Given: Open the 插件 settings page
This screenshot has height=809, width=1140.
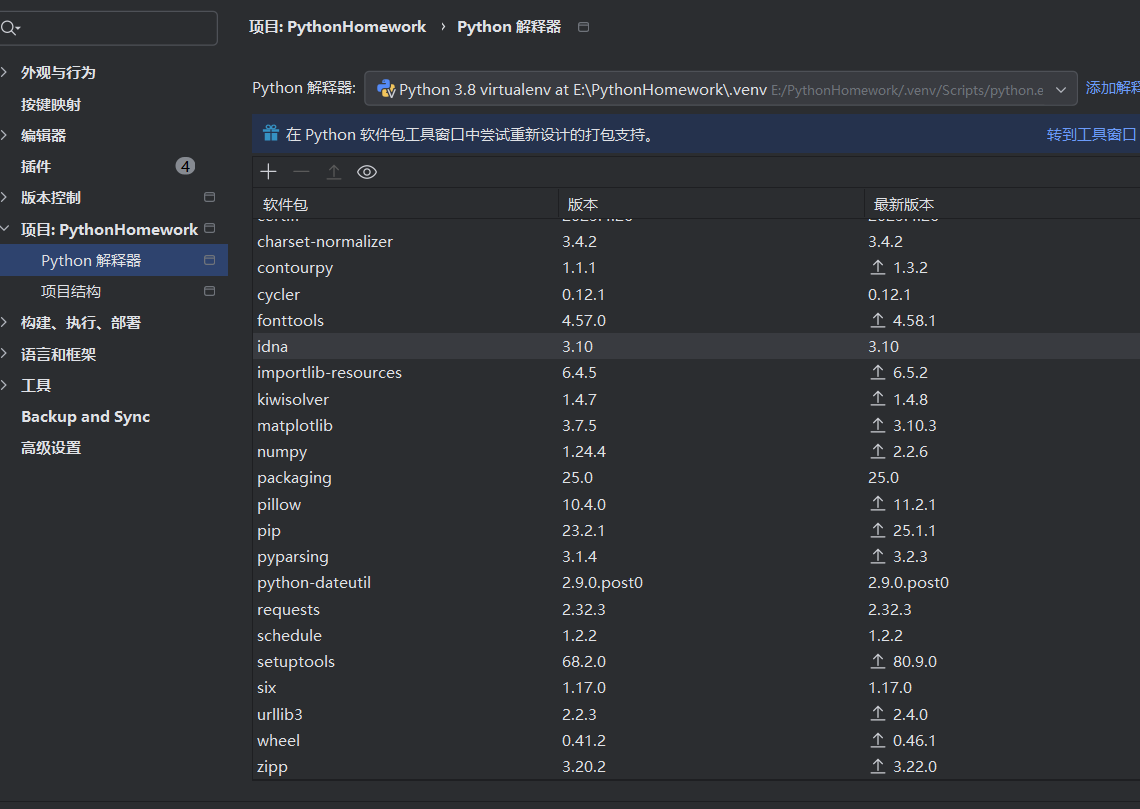Looking at the screenshot, I should pyautogui.click(x=36, y=166).
